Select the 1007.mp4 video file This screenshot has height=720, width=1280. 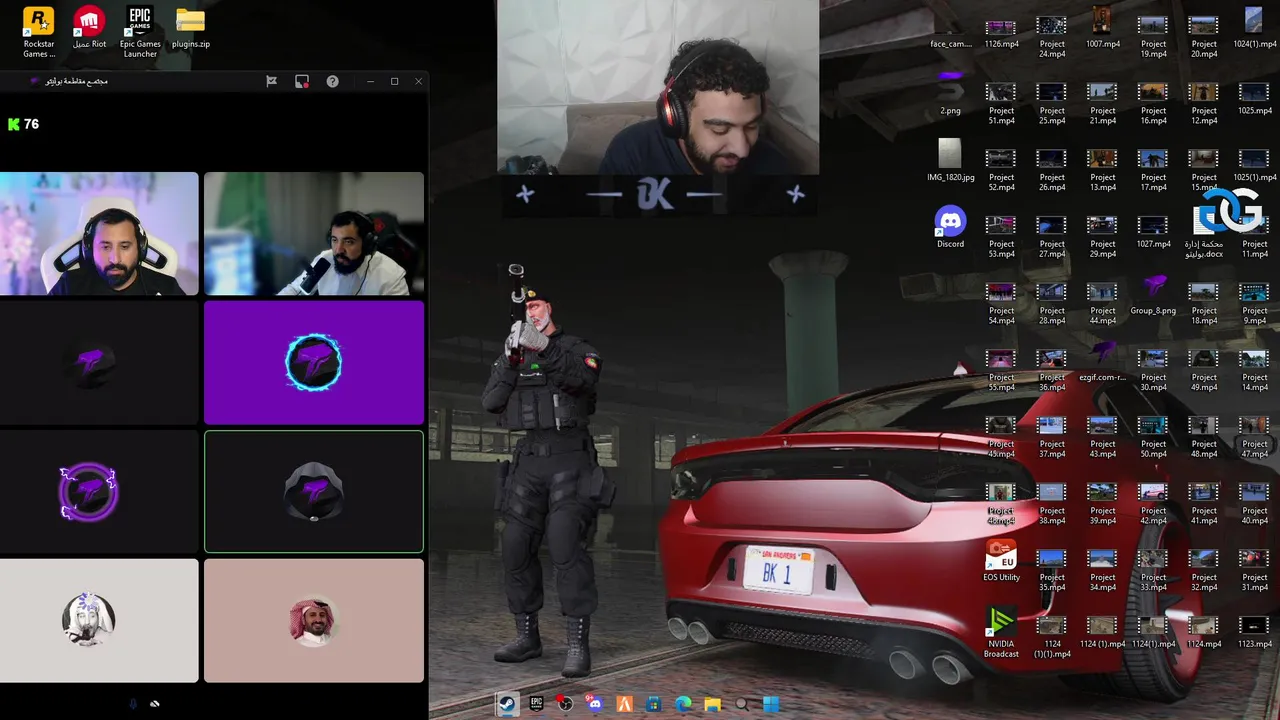point(1102,28)
